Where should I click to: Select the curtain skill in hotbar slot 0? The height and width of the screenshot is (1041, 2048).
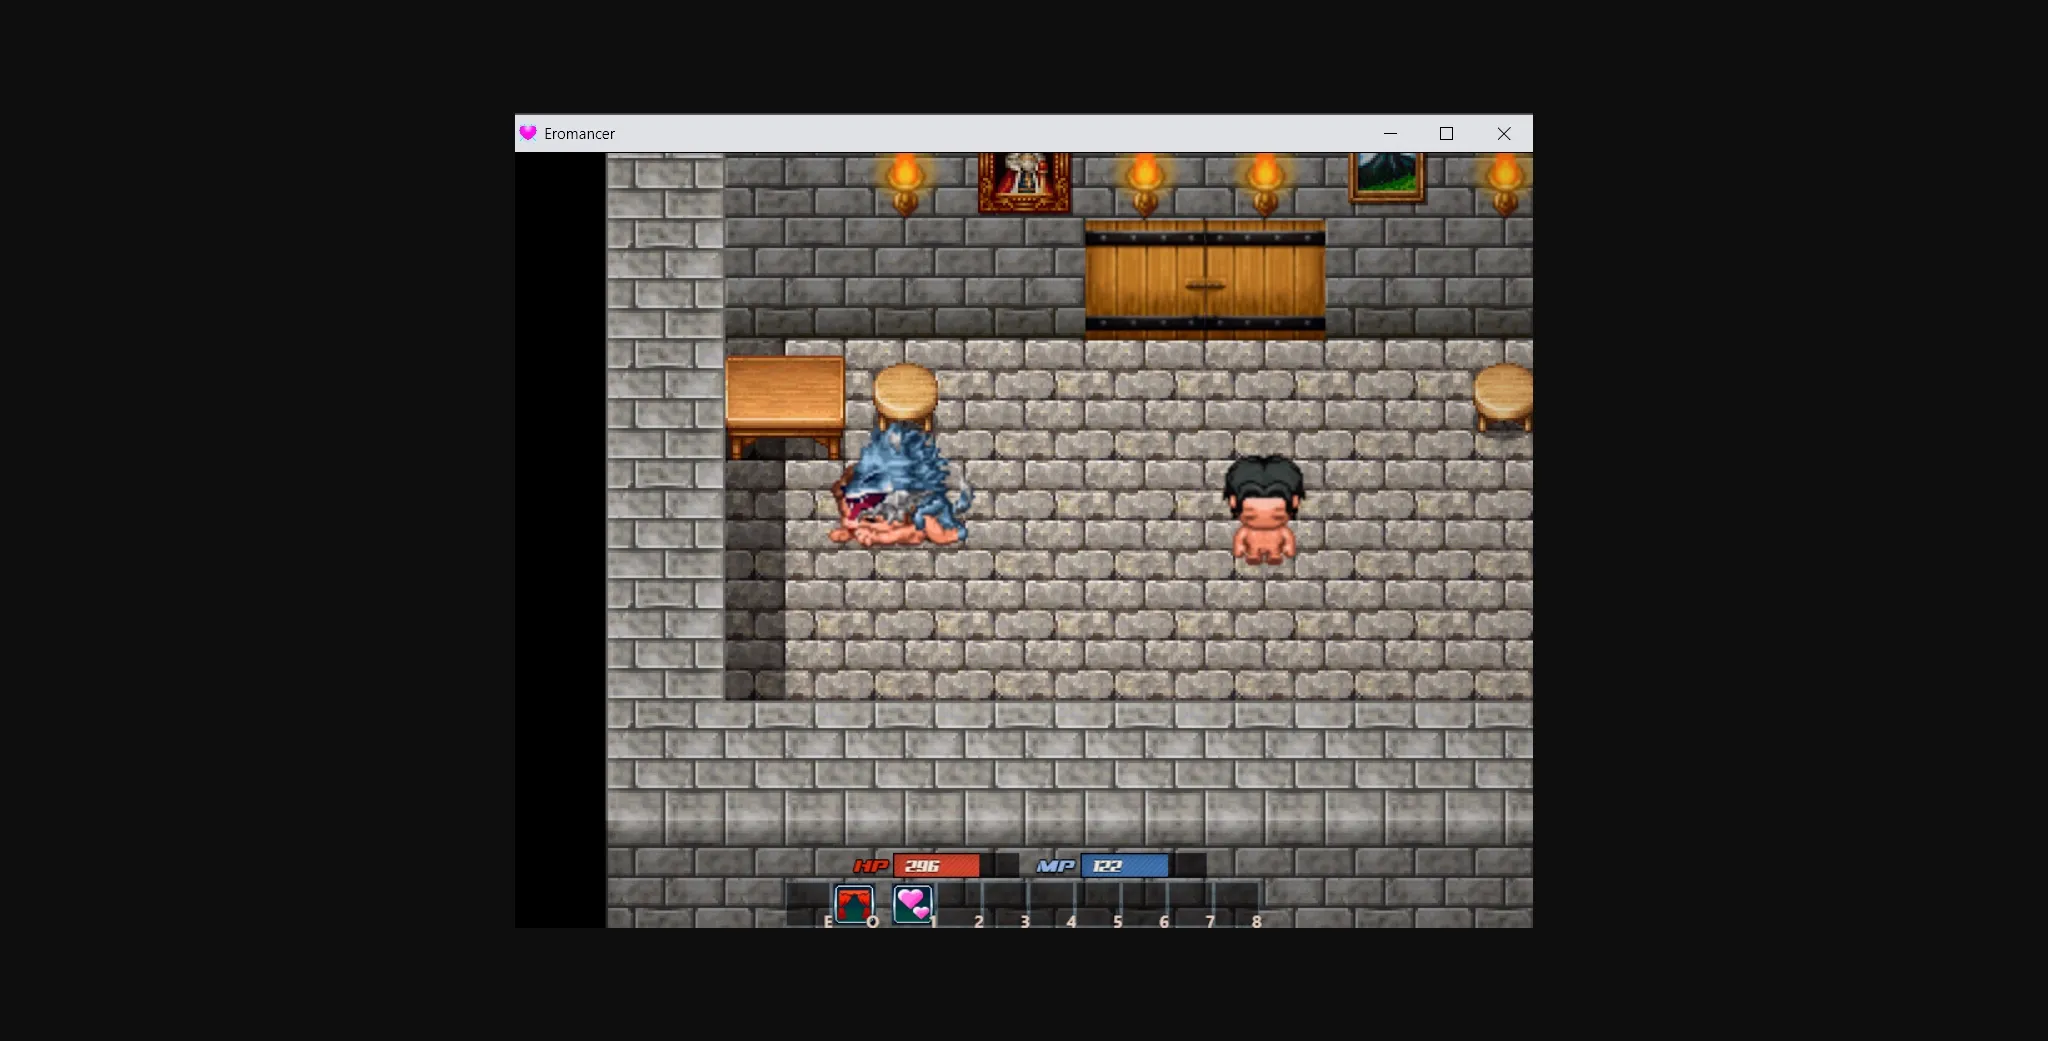[x=855, y=902]
